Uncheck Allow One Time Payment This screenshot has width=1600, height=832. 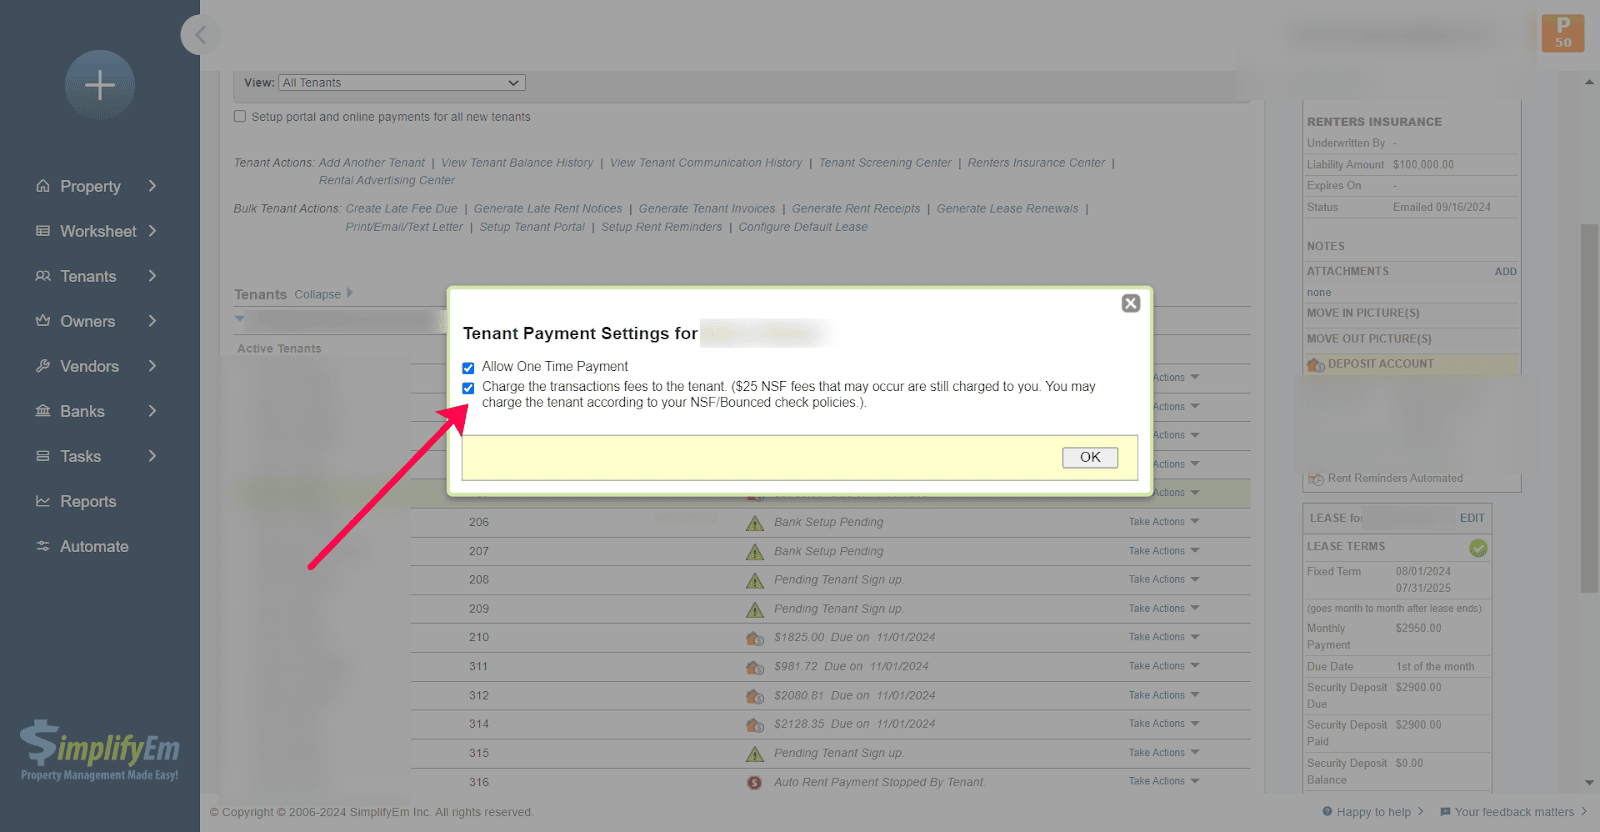(x=468, y=368)
